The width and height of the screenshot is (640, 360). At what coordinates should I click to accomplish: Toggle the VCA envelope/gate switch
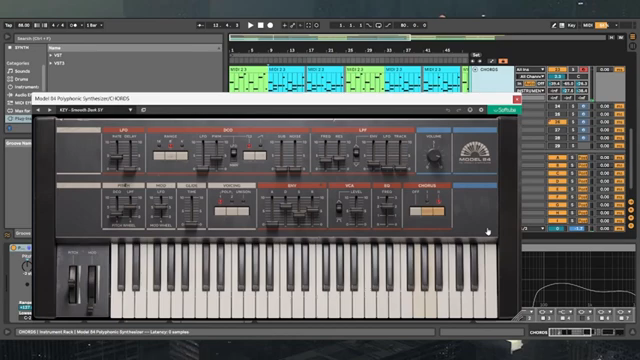coord(339,208)
